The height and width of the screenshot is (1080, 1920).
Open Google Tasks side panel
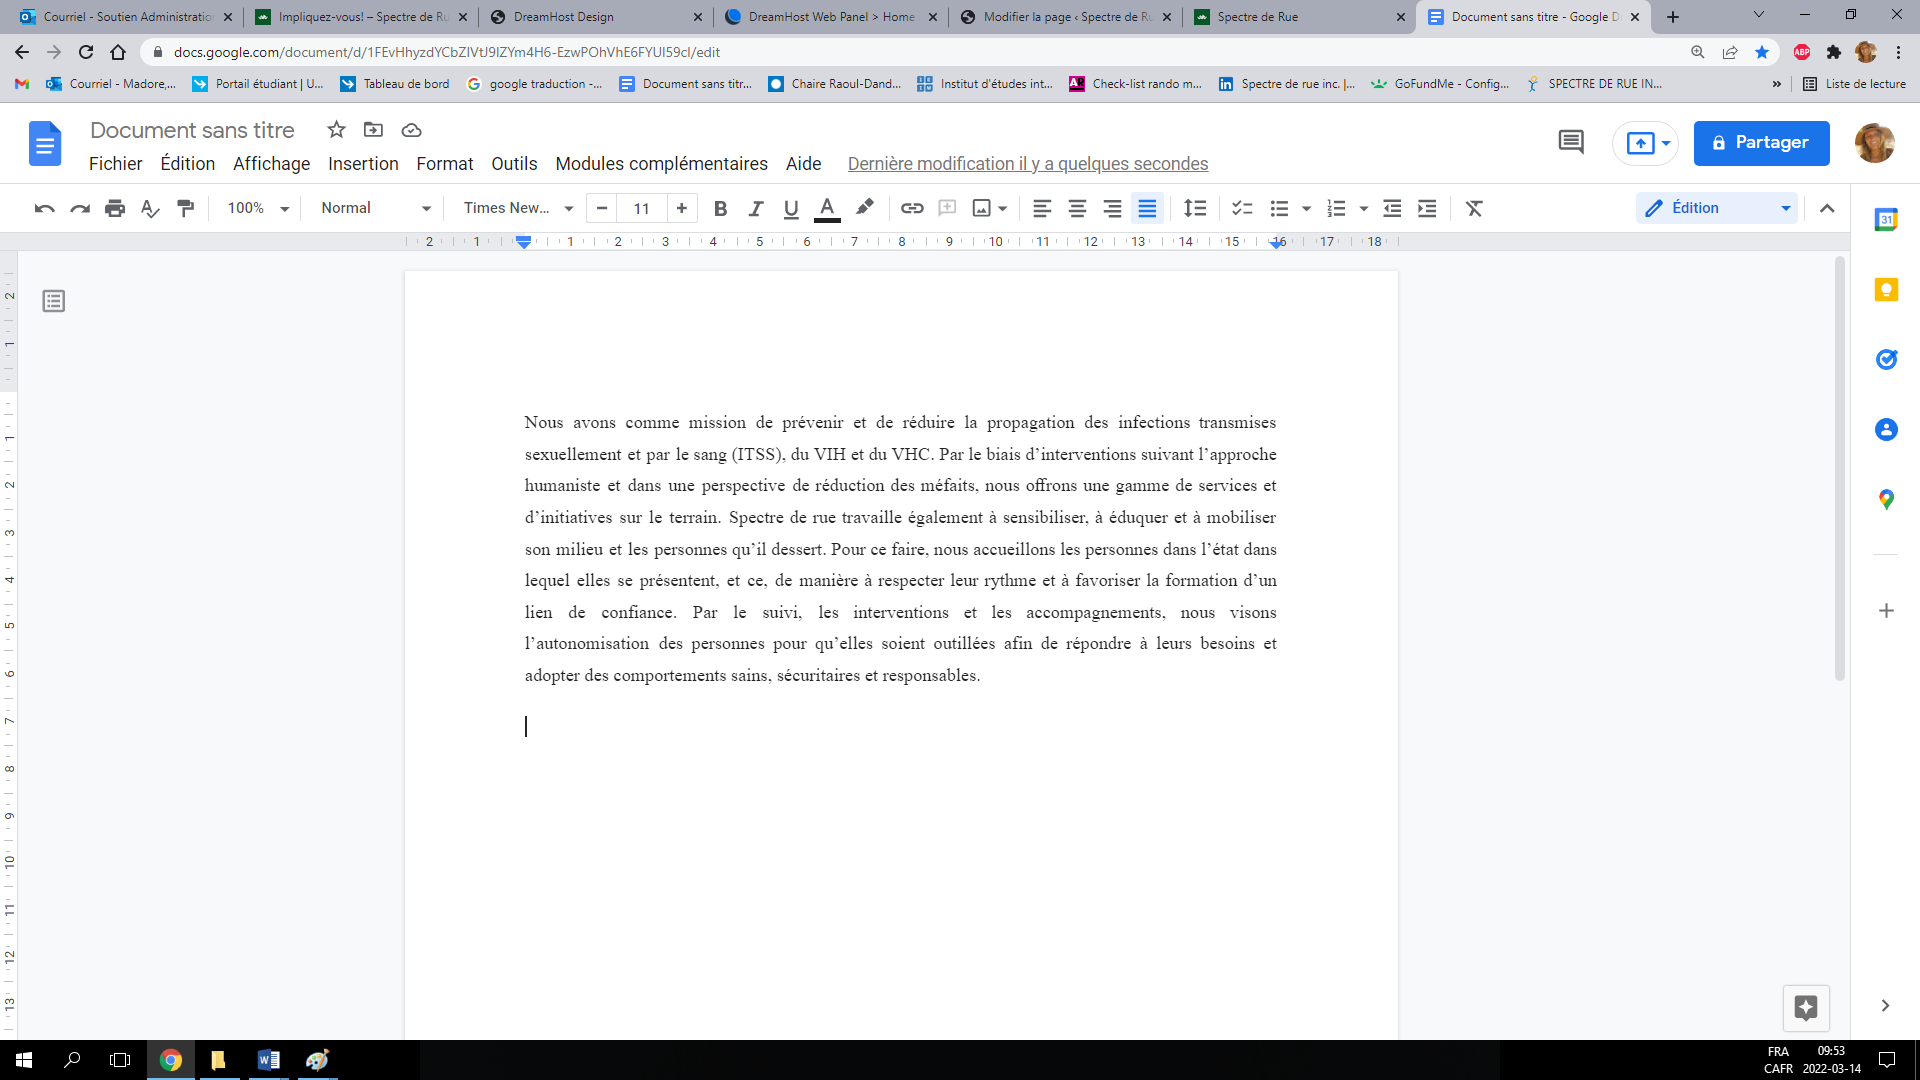pos(1886,359)
